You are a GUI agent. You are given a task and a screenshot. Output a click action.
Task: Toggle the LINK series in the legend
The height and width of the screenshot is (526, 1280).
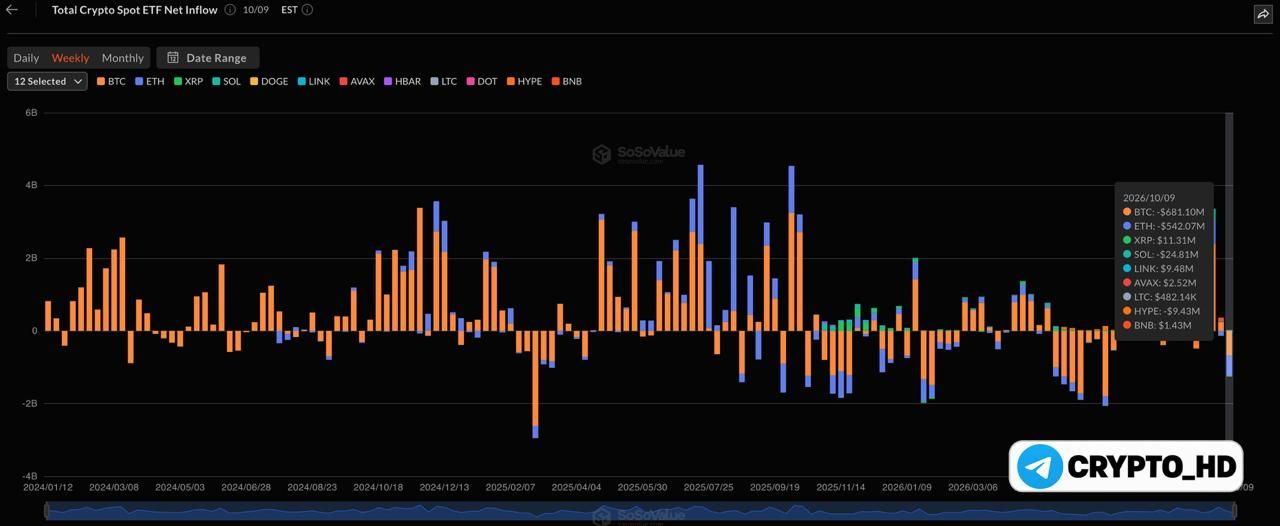[314, 81]
